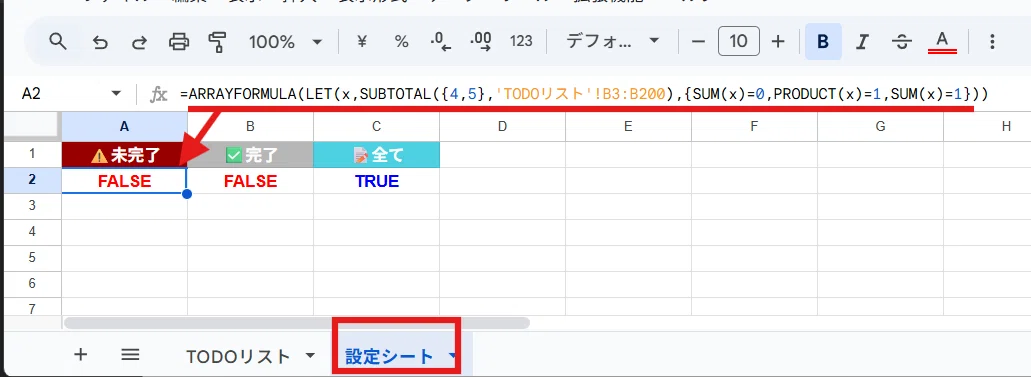Select column E header
This screenshot has height=377, width=1031.
click(629, 127)
